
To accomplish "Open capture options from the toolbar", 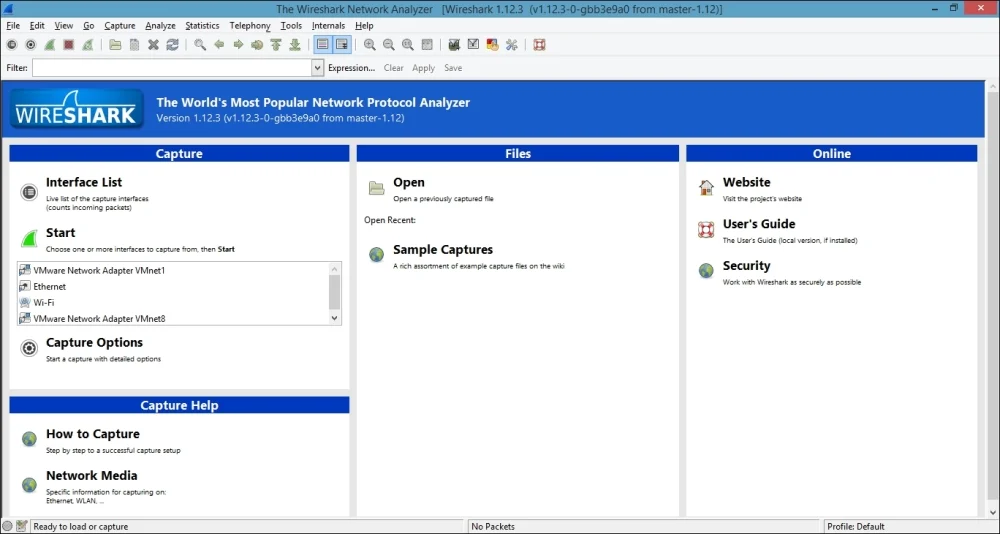I will 30,45.
